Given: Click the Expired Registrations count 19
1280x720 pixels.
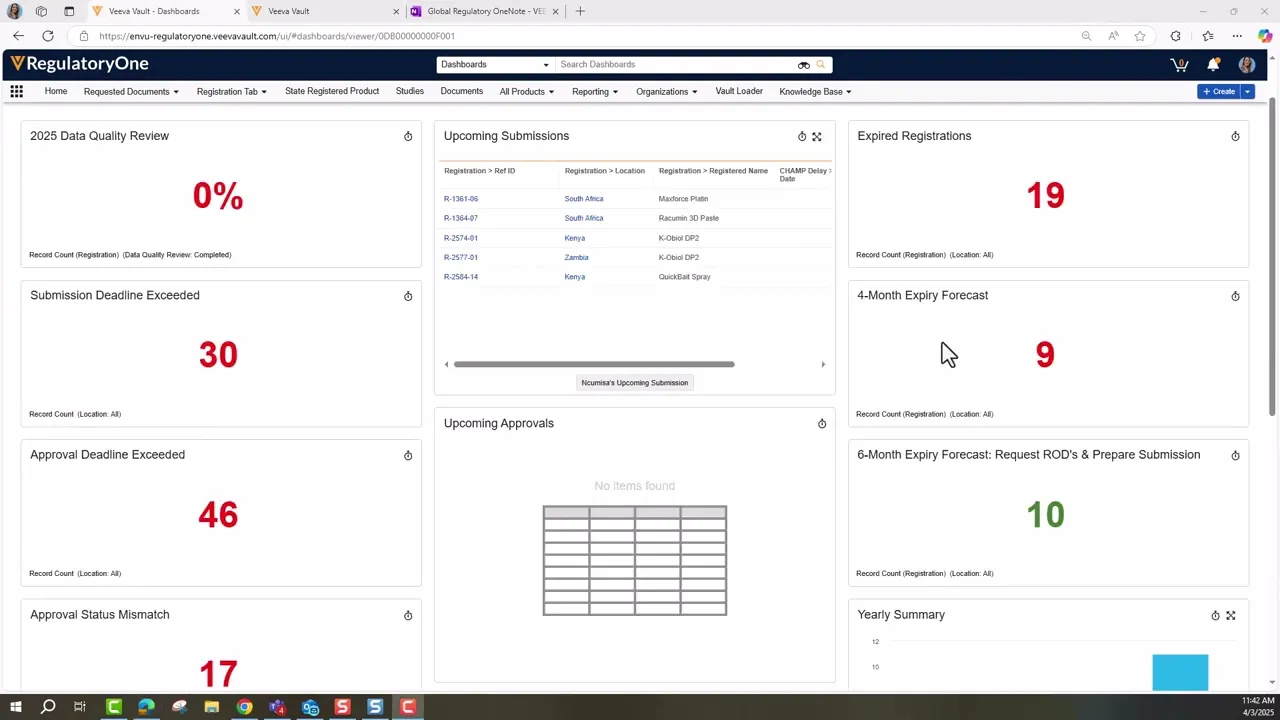Looking at the screenshot, I should [1045, 195].
